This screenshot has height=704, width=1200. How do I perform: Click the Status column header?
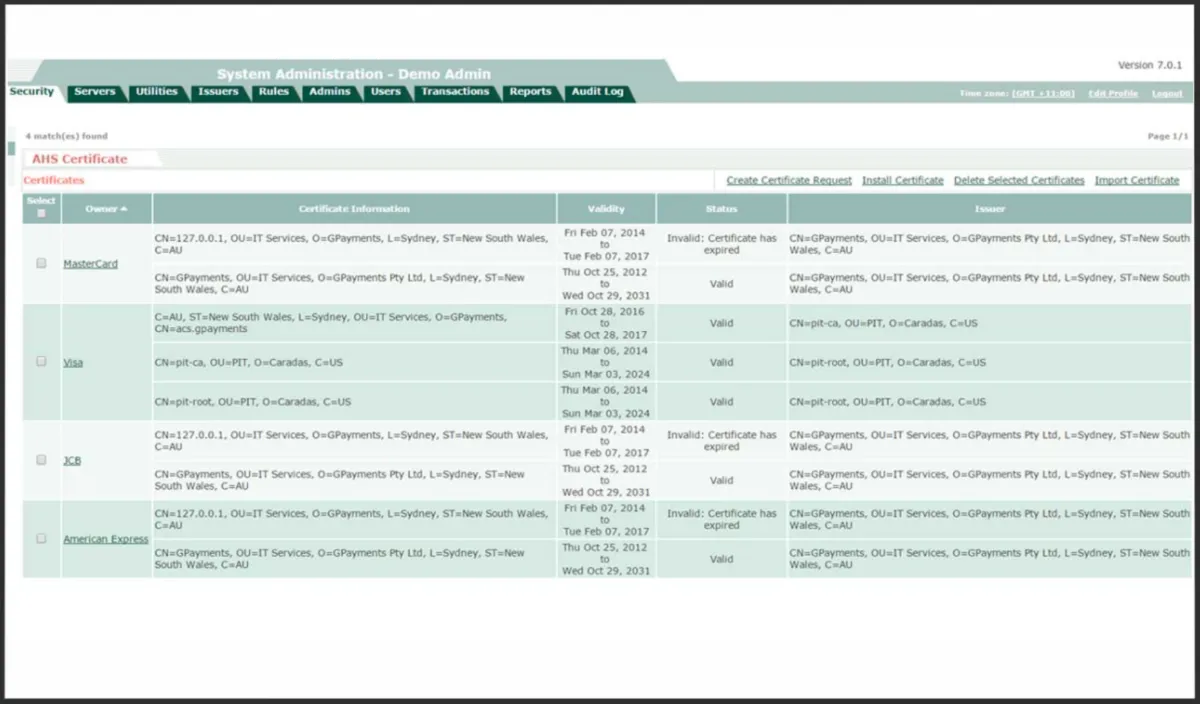721,209
